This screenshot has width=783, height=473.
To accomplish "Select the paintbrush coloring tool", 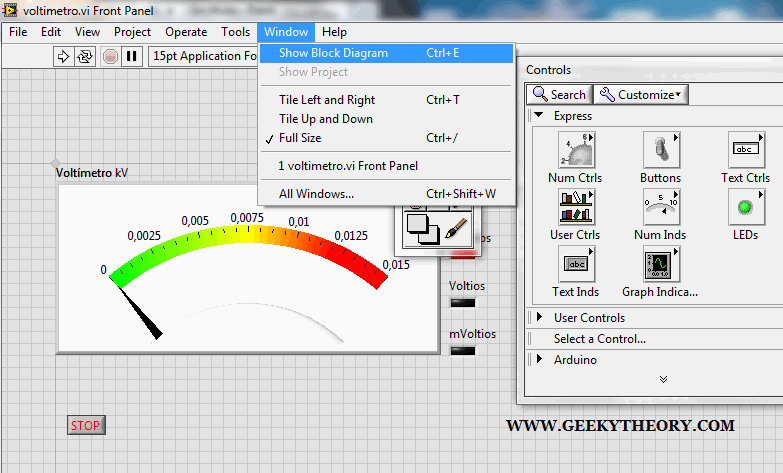I will [x=456, y=229].
